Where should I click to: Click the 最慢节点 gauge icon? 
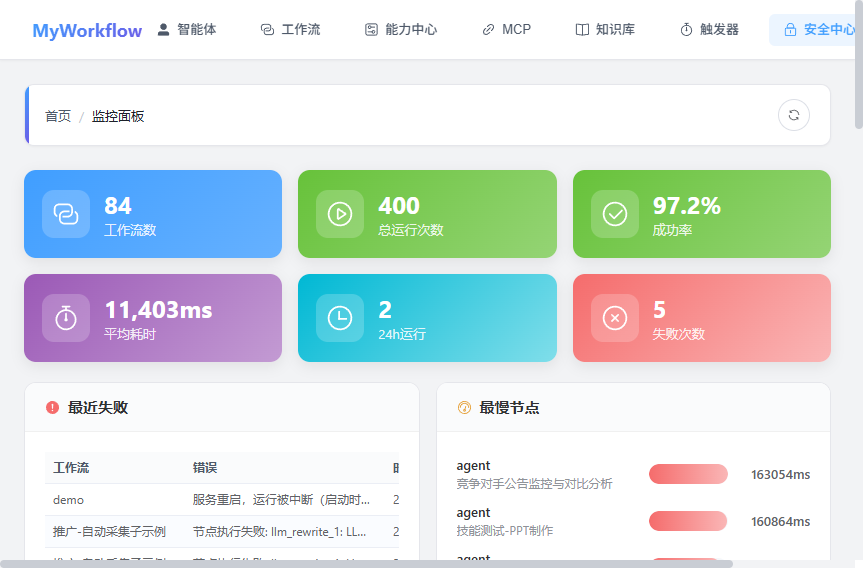coord(464,408)
